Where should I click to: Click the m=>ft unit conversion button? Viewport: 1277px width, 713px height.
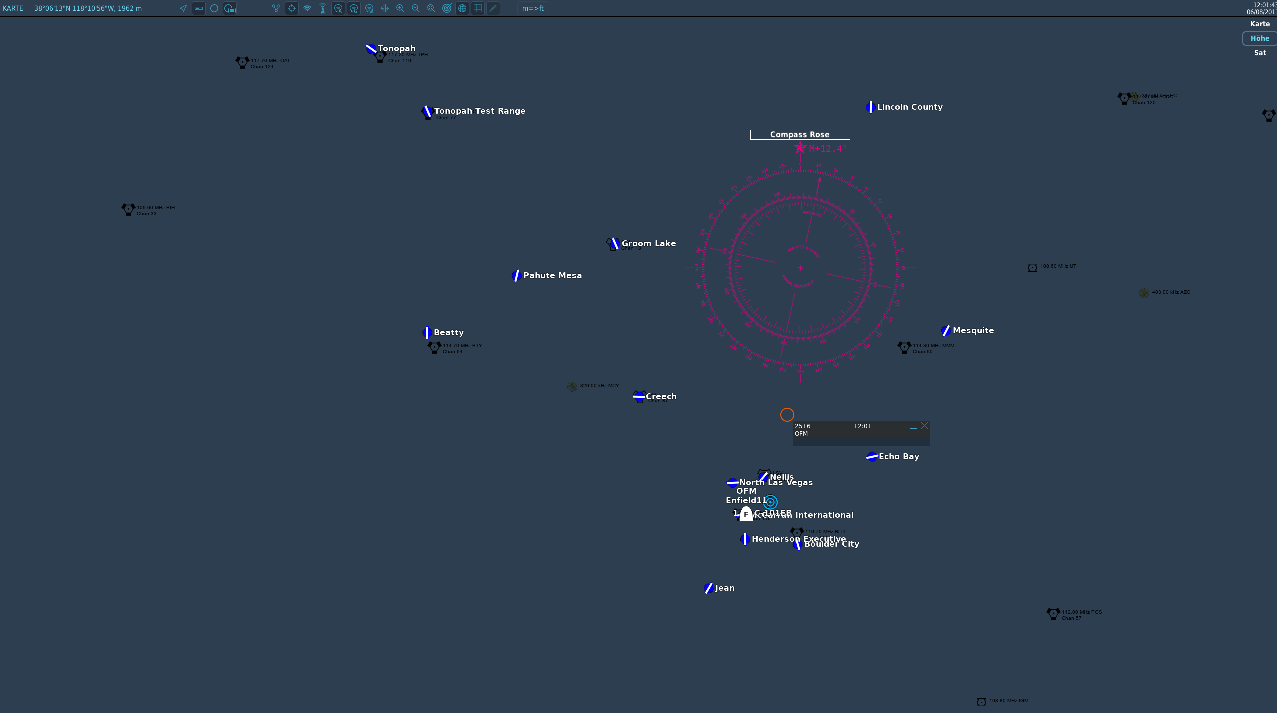coord(533,8)
